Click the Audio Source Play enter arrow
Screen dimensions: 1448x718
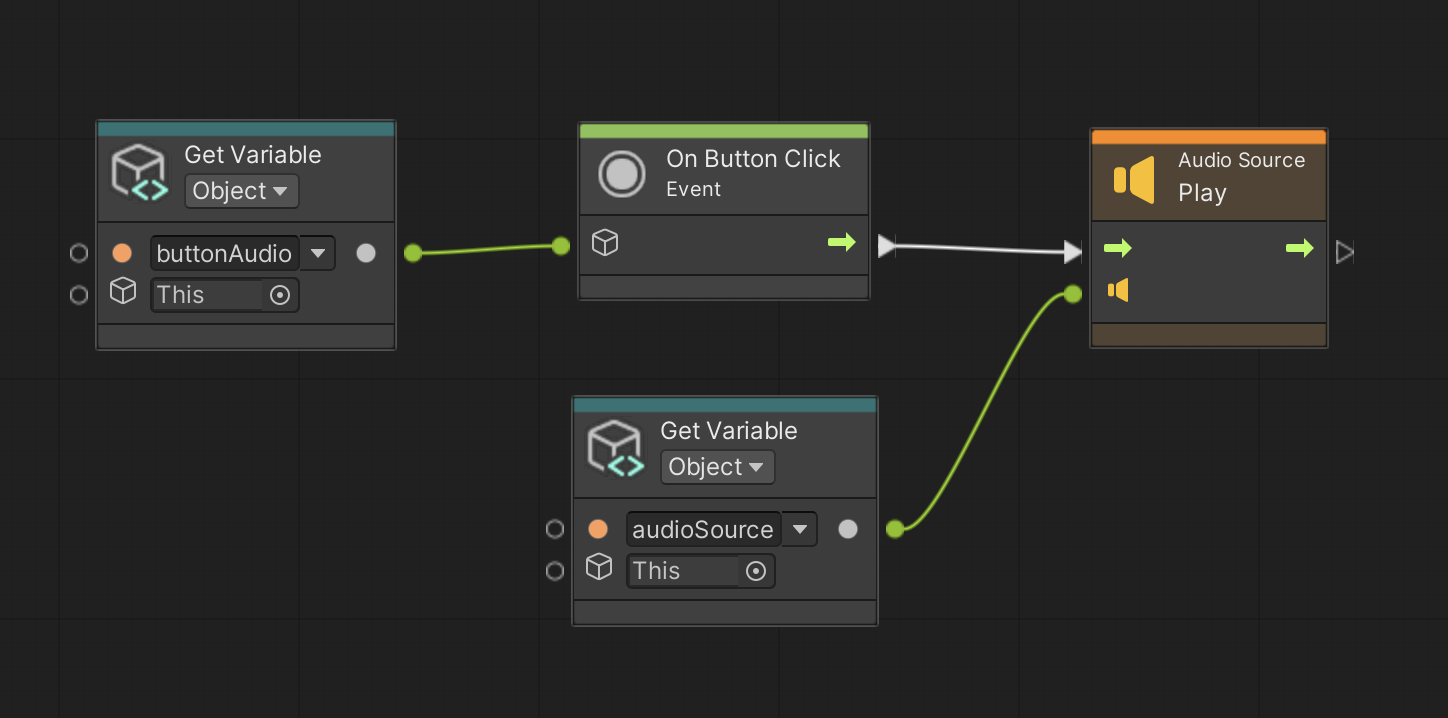click(x=1117, y=248)
